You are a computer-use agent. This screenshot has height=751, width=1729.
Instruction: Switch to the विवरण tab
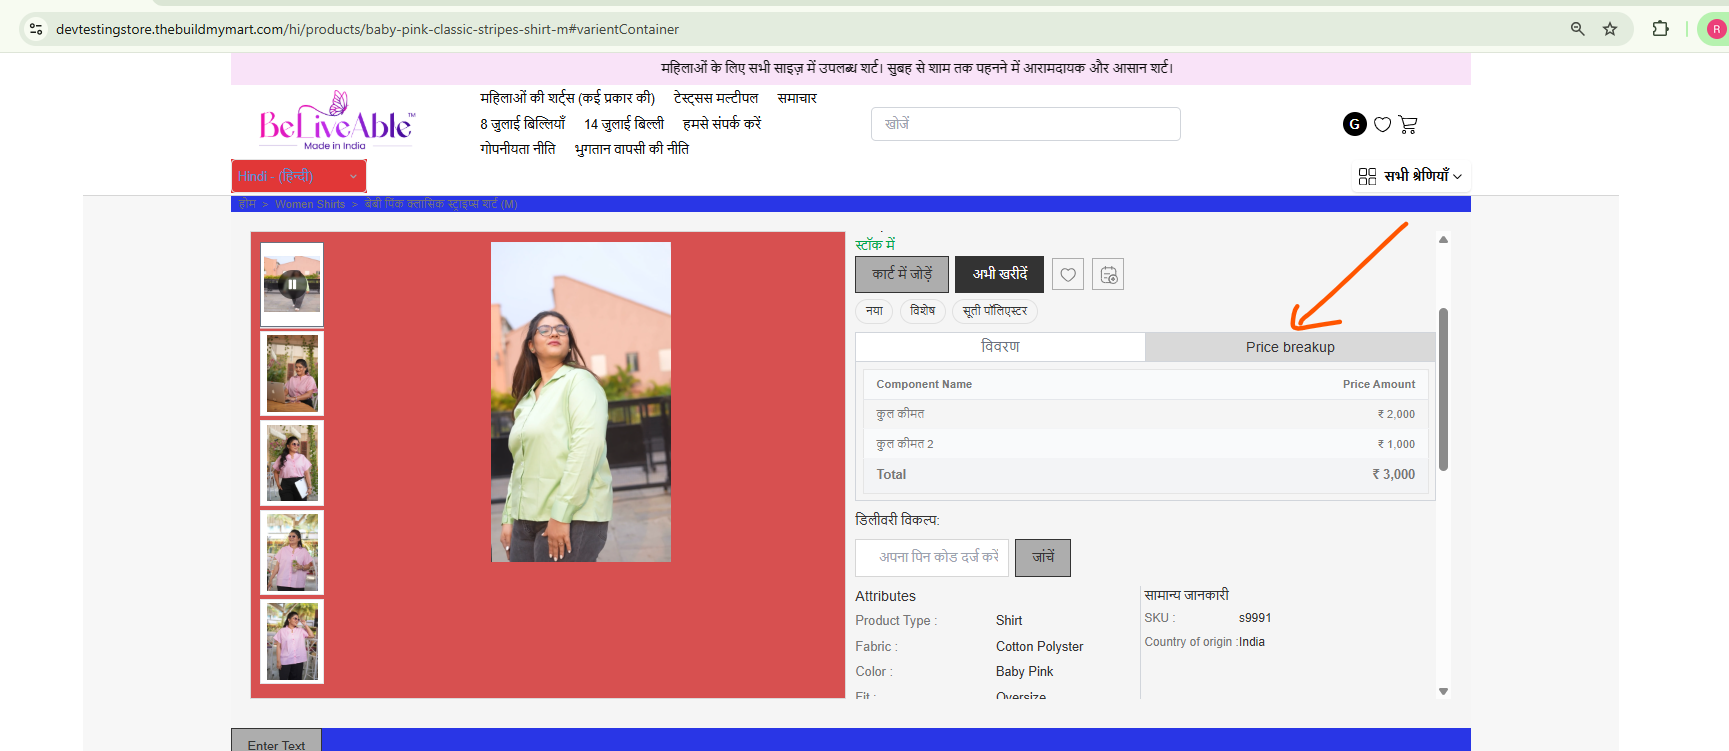[1000, 347]
